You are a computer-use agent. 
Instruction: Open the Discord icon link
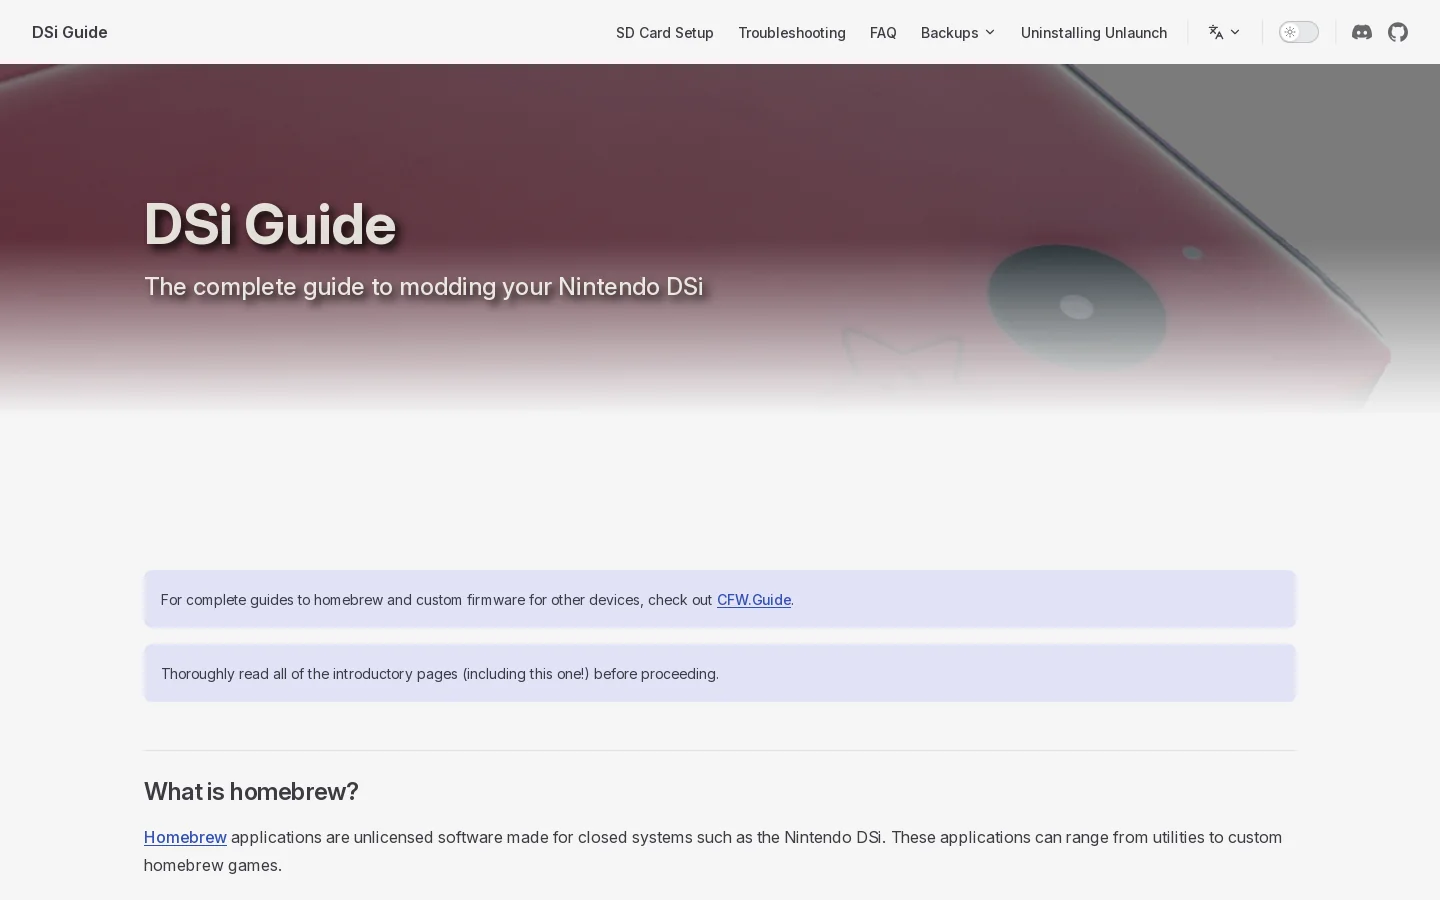coord(1362,32)
